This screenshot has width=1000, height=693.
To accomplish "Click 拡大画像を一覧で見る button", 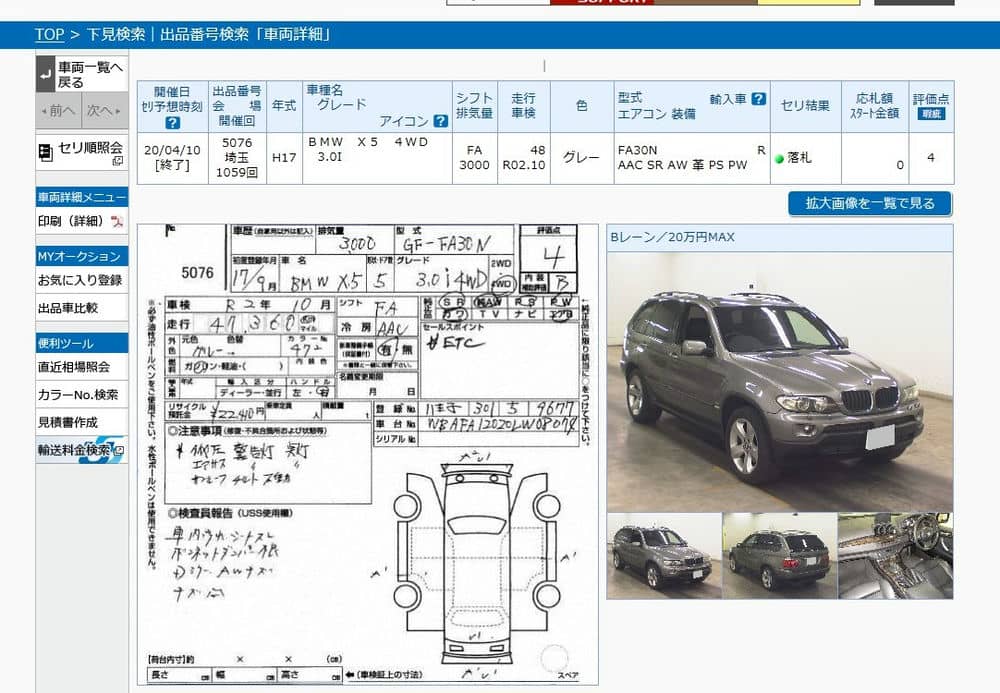I will click(870, 203).
